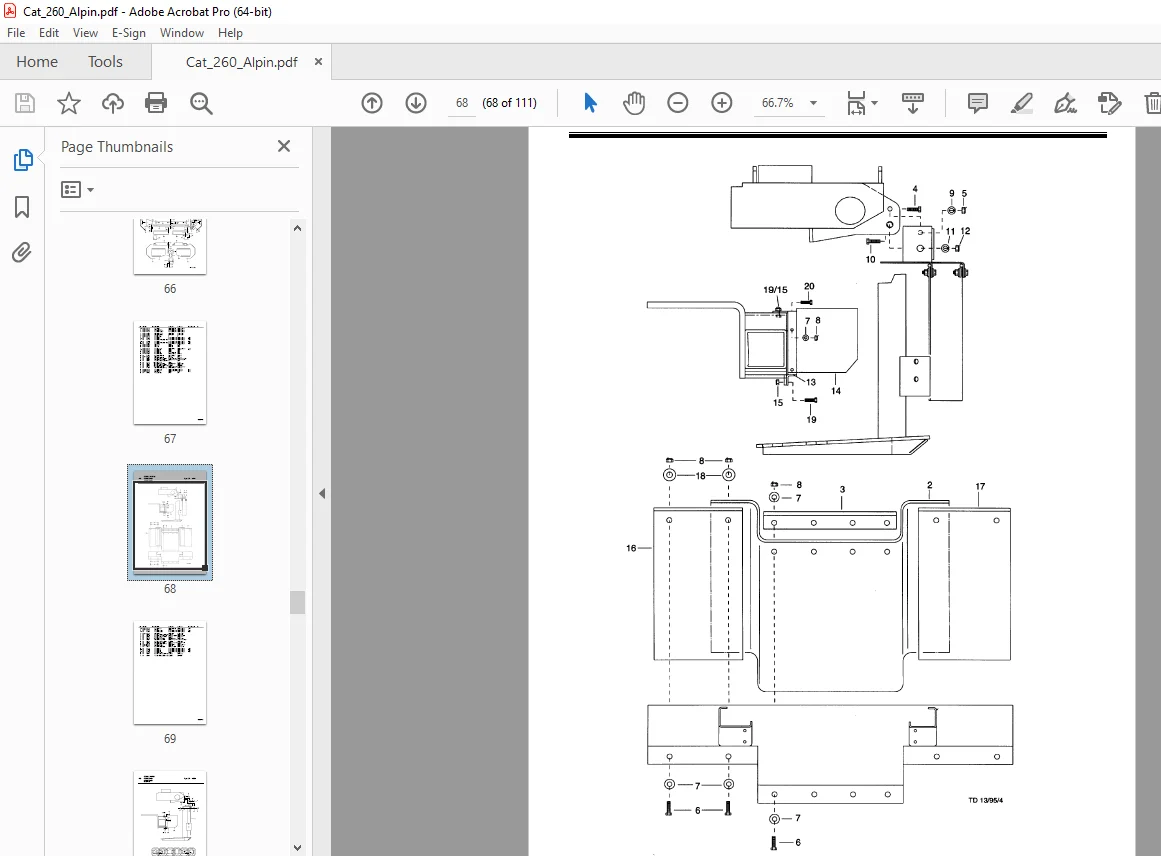1161x856 pixels.
Task: Open the E-Sign menu
Action: click(x=129, y=33)
